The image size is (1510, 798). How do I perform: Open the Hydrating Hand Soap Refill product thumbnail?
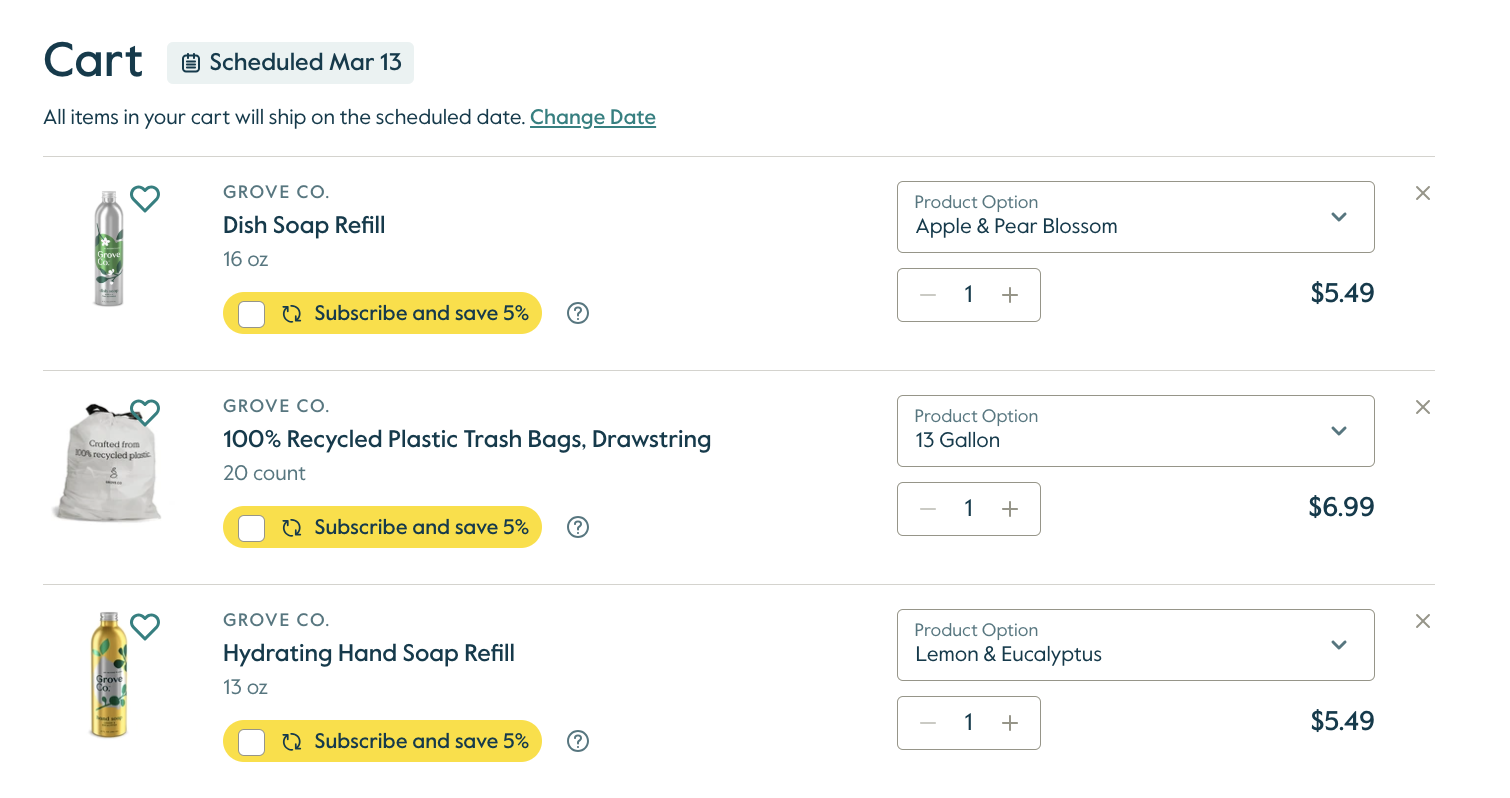point(109,675)
